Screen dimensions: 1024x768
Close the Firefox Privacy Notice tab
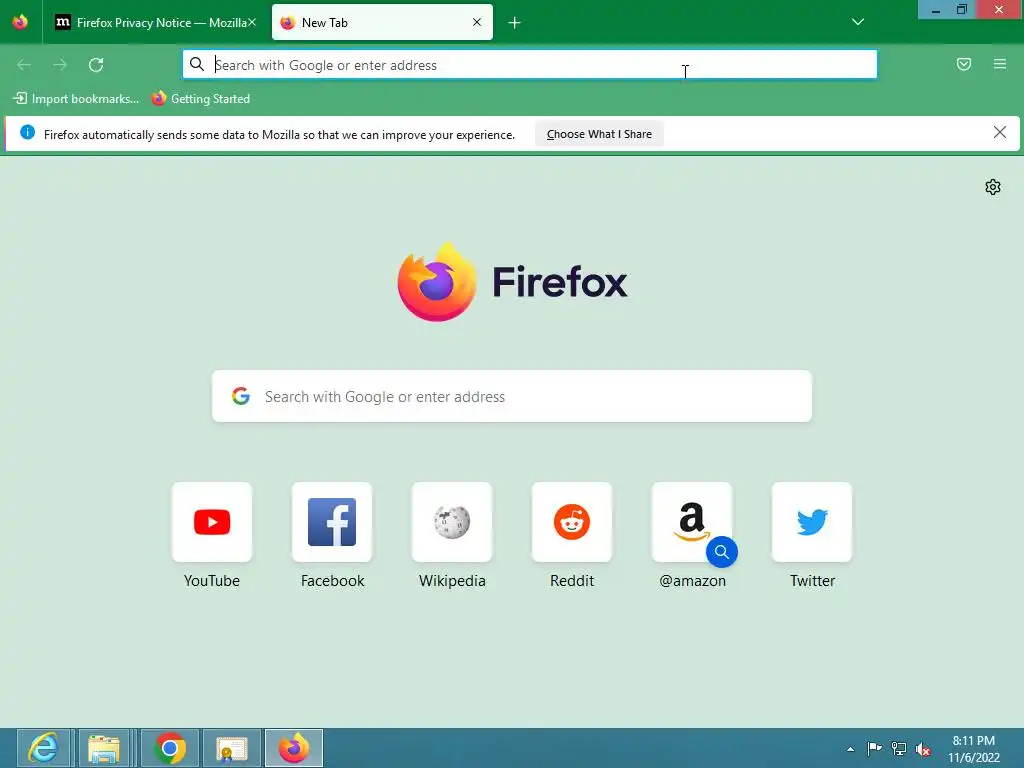click(x=252, y=22)
